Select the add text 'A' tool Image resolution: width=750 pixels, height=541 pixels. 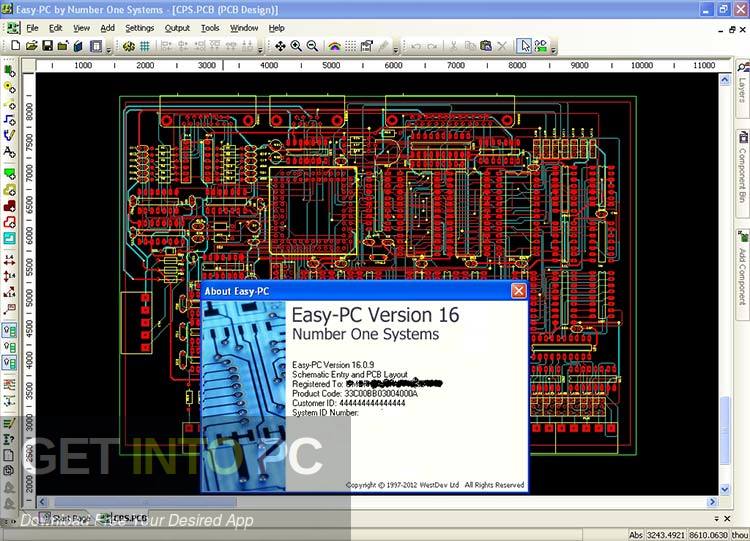coord(10,152)
